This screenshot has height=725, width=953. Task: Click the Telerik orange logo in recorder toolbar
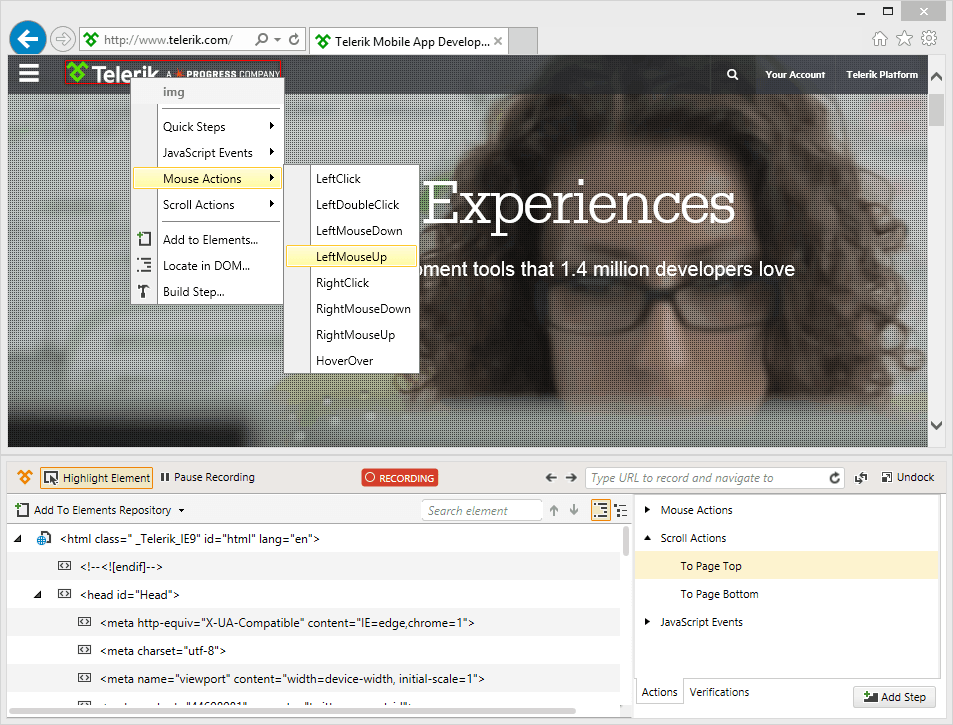(24, 477)
